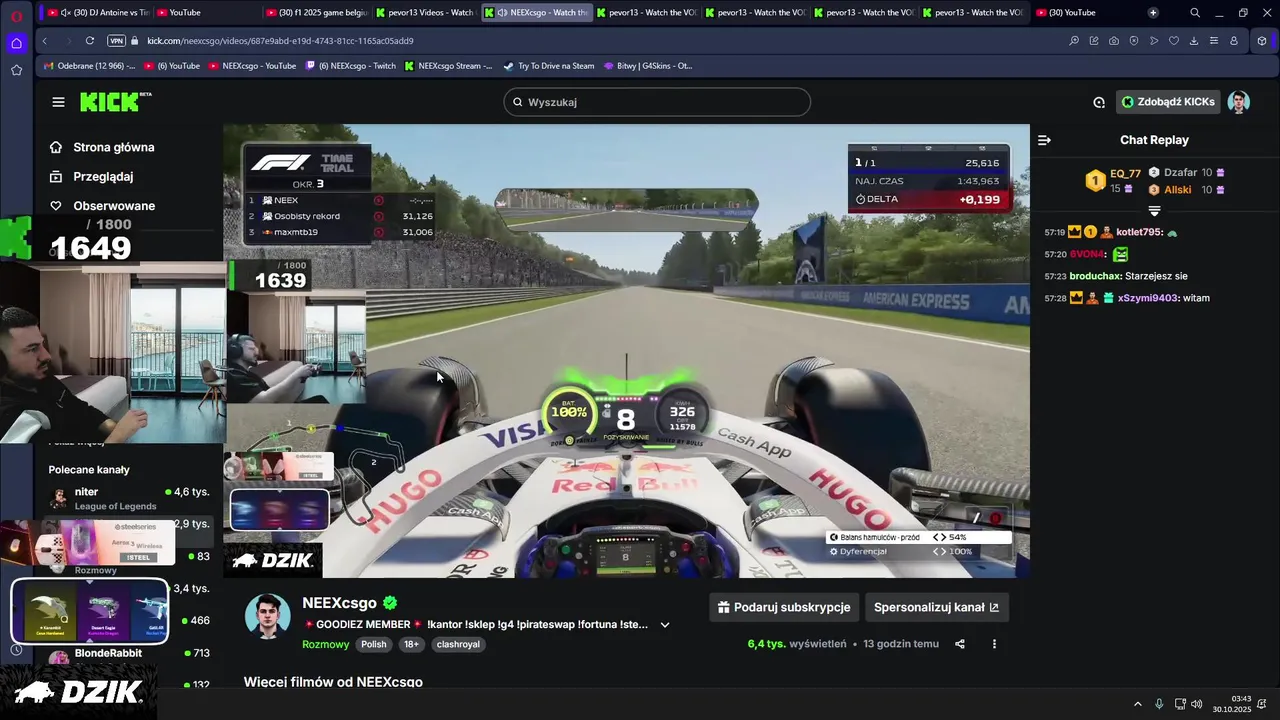Click the Opera logo menu
1280x720 pixels.
tap(16, 15)
